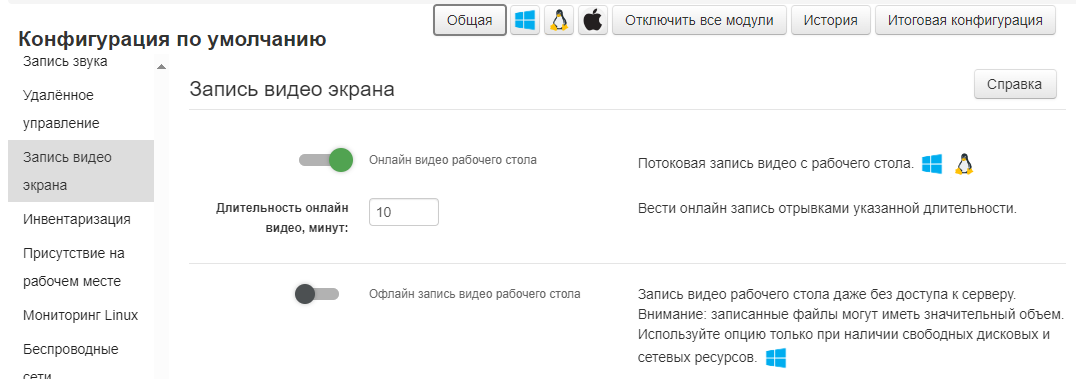
Task: Disable online desktop video toggle
Action: click(326, 160)
